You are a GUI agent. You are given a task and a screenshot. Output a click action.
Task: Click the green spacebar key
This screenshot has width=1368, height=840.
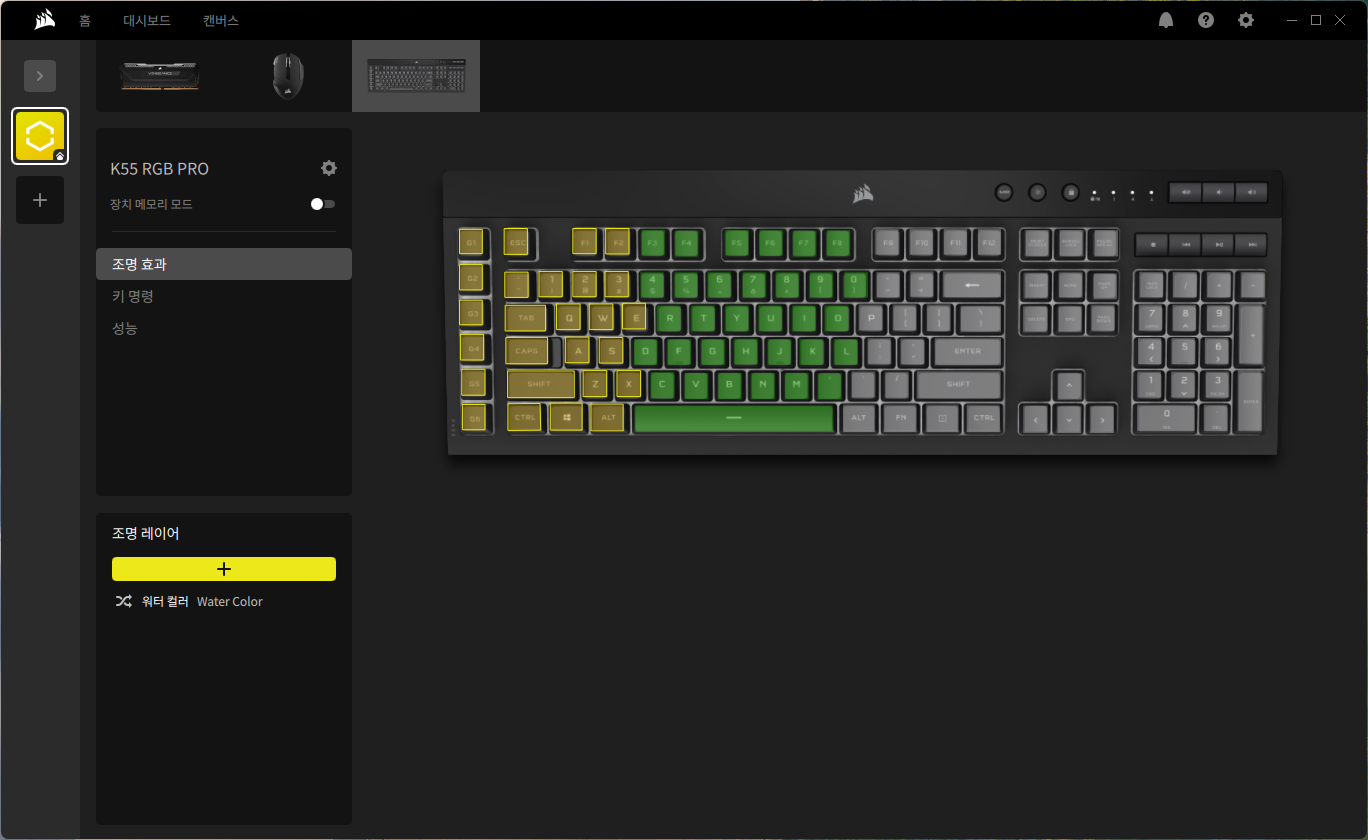[735, 418]
